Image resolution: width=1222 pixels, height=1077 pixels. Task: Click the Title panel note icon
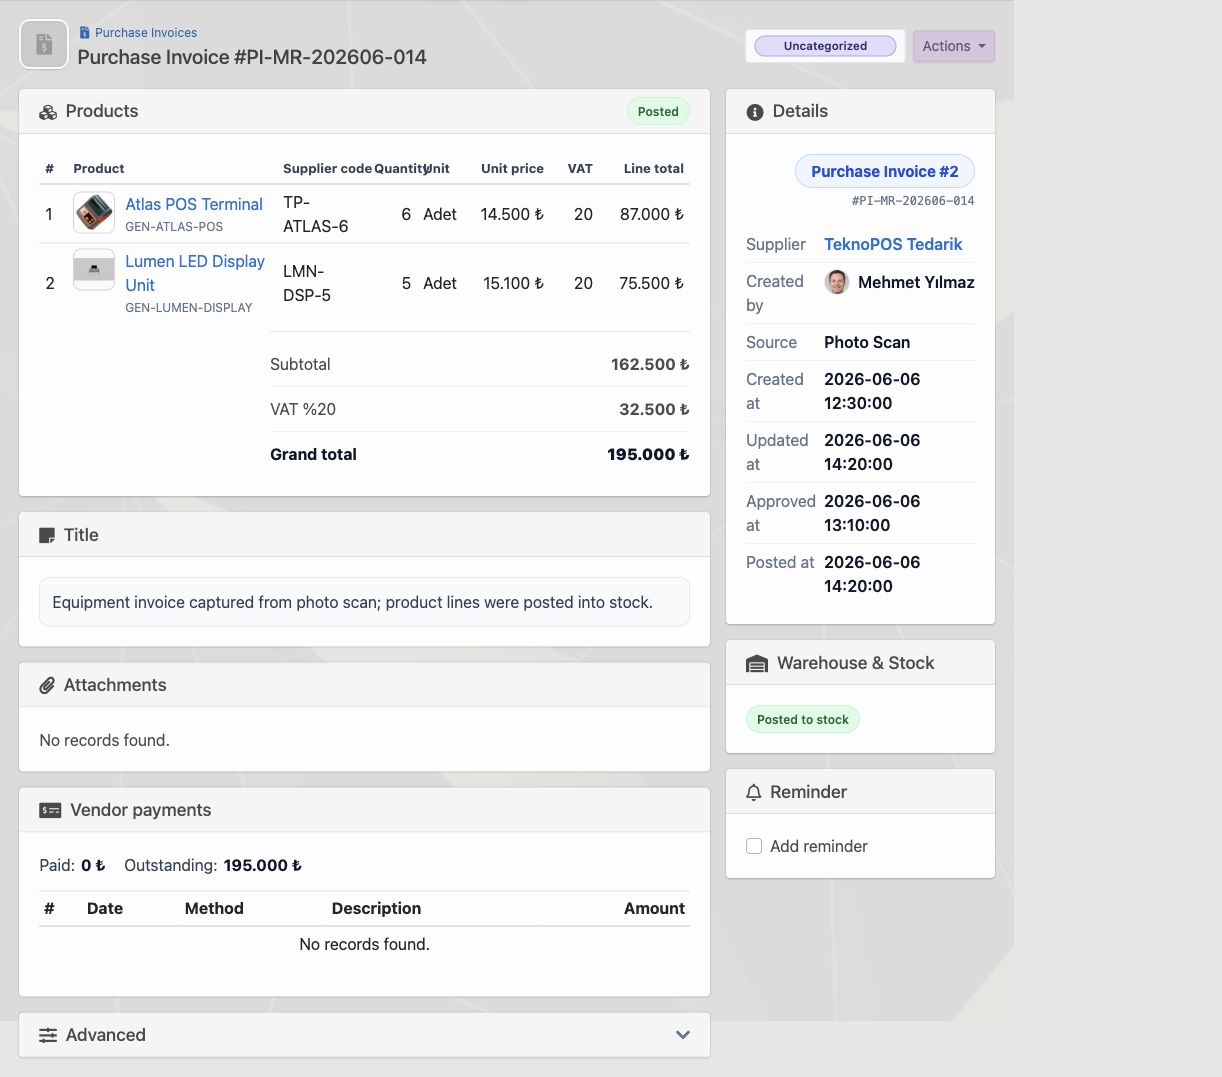click(47, 536)
